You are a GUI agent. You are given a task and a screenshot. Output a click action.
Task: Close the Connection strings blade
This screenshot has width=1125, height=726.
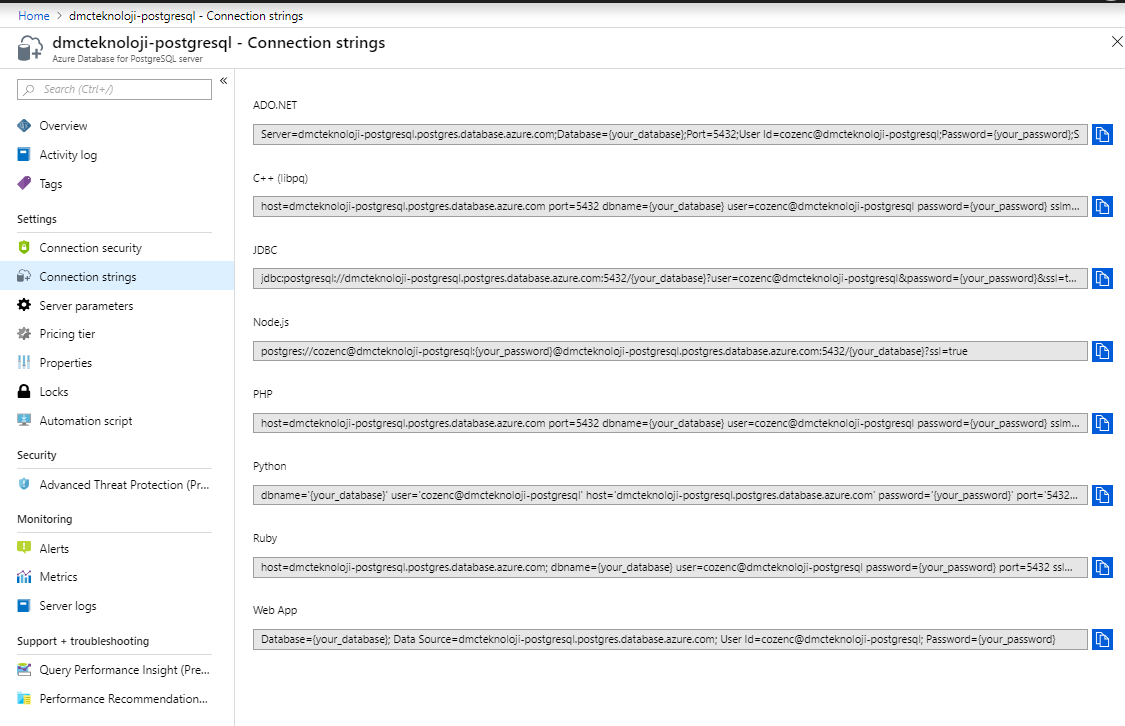(1117, 42)
